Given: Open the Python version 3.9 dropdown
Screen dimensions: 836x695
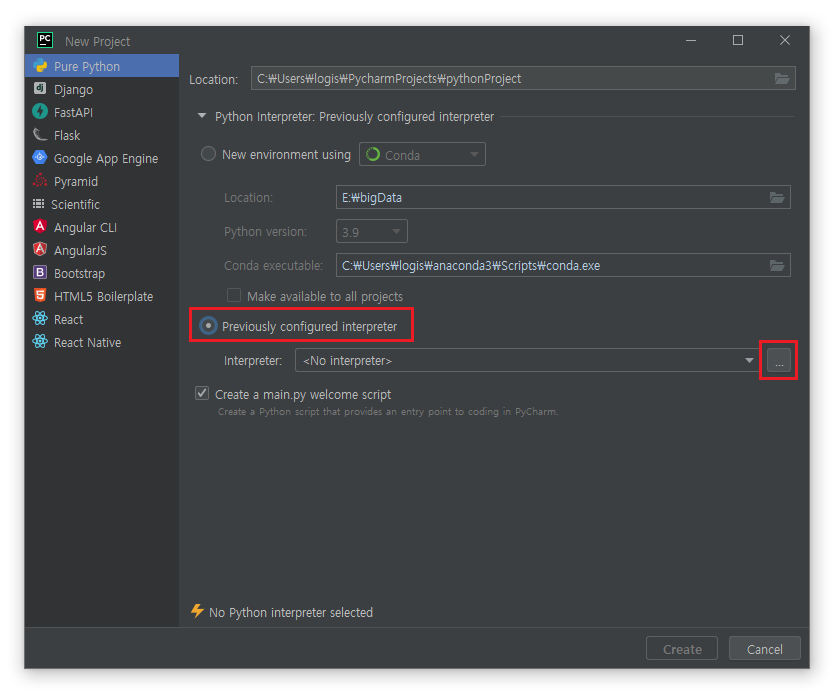Looking at the screenshot, I should click(x=372, y=231).
